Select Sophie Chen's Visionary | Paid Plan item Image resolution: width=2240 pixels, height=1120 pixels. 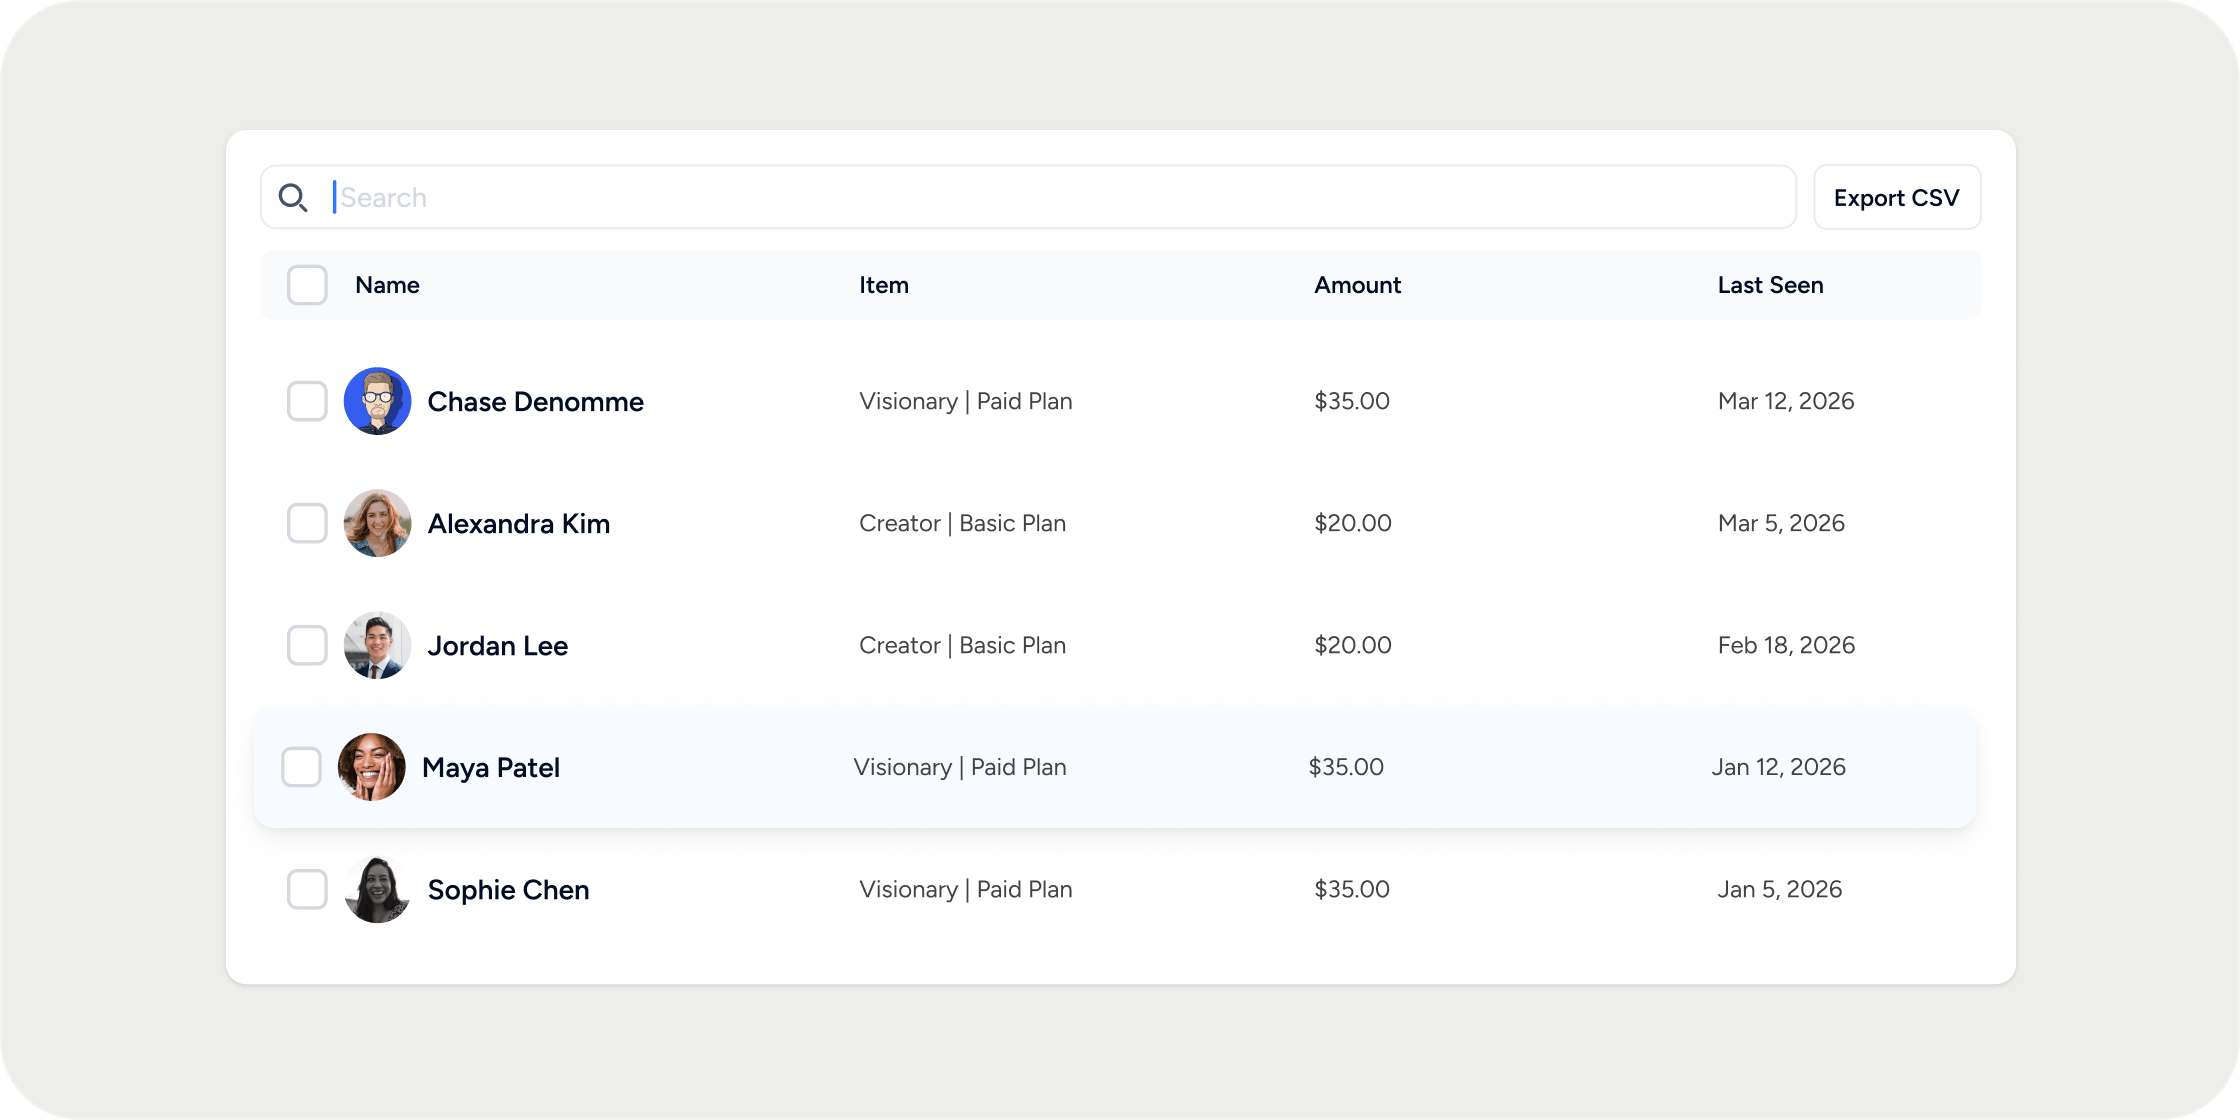pos(966,889)
